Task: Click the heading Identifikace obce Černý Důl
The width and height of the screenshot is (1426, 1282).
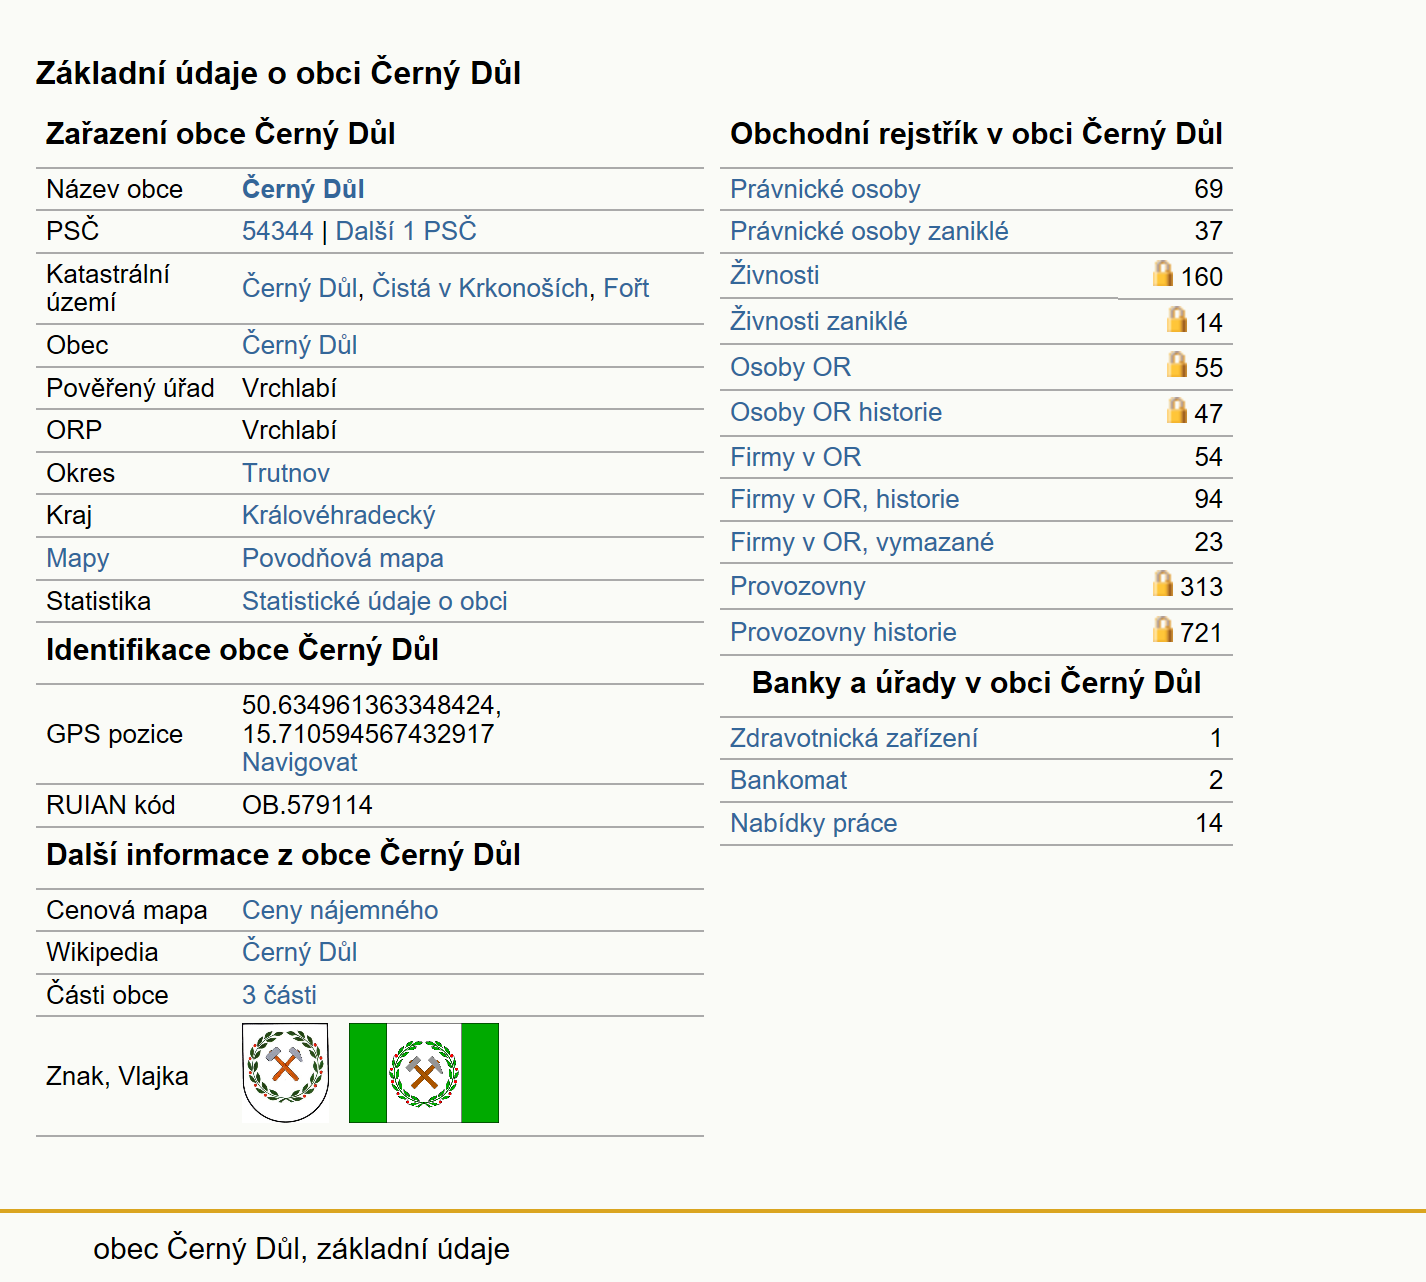Action: click(242, 650)
